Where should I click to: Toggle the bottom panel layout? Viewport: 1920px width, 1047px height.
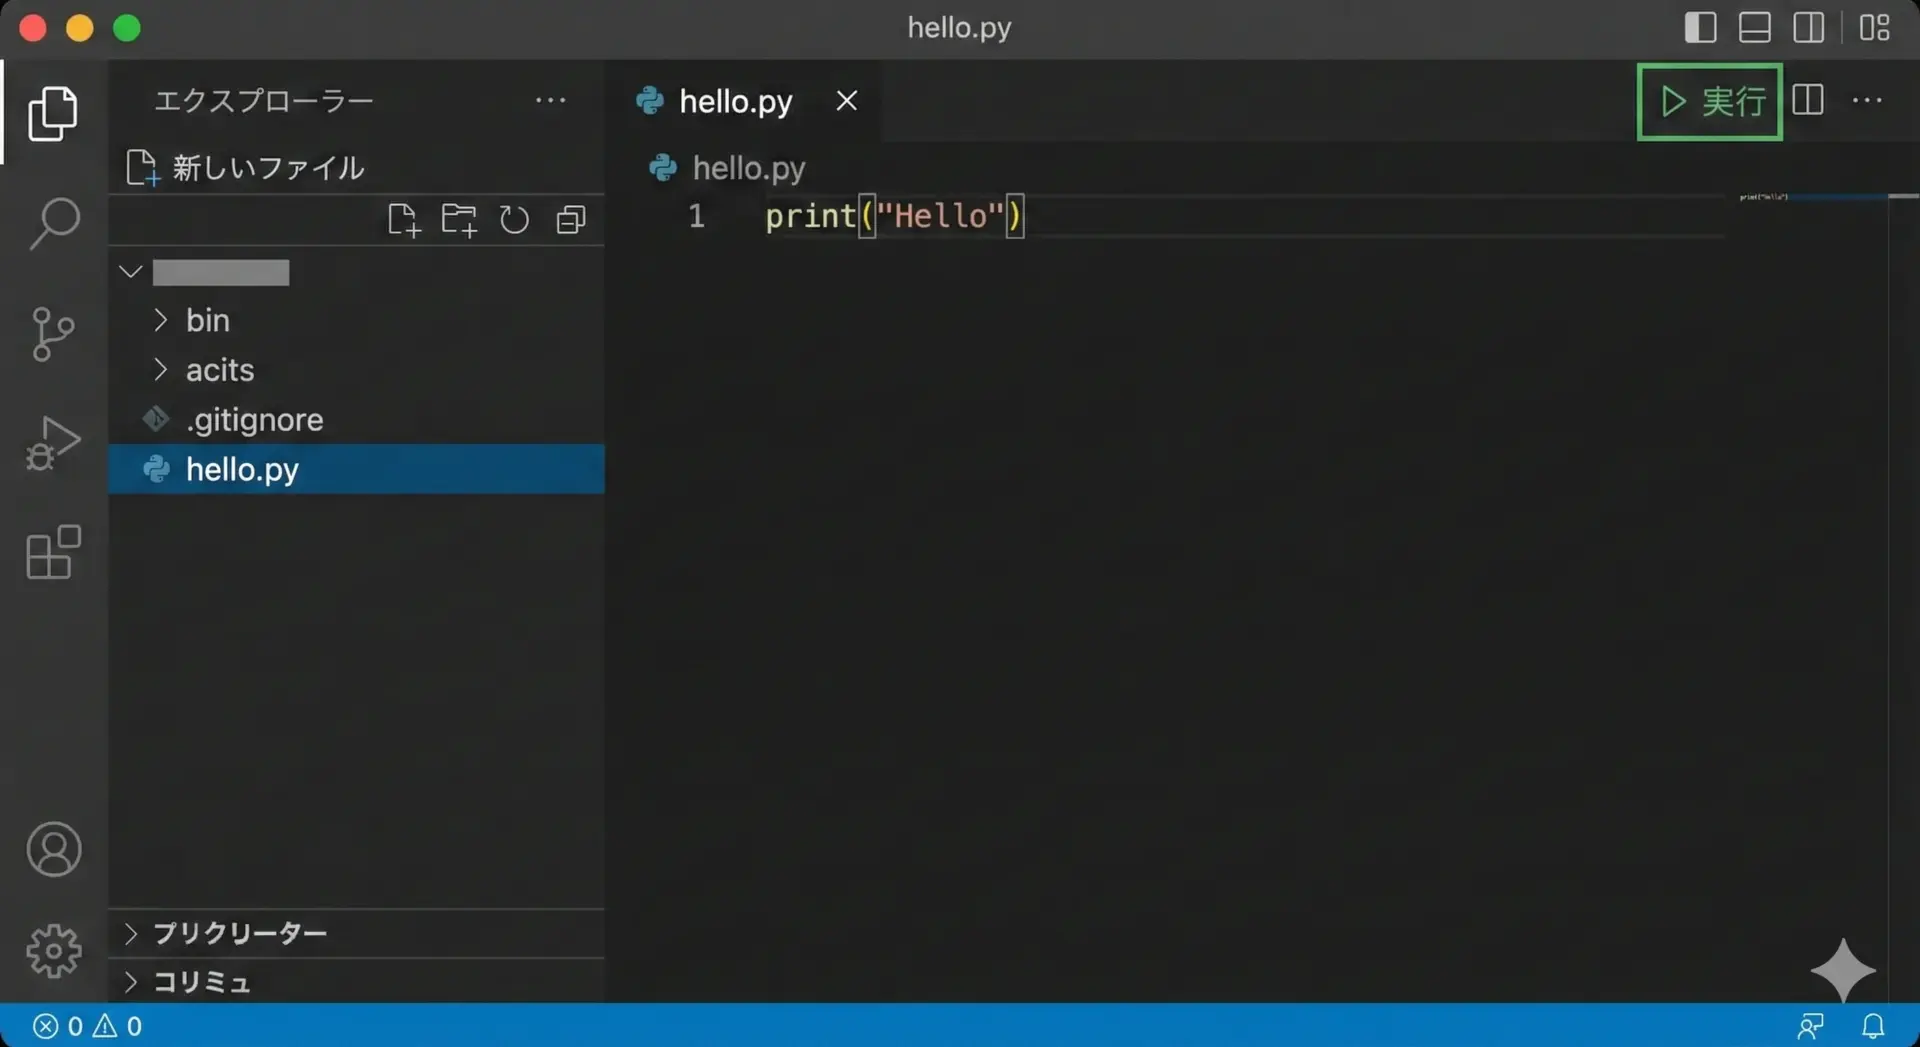(x=1754, y=28)
